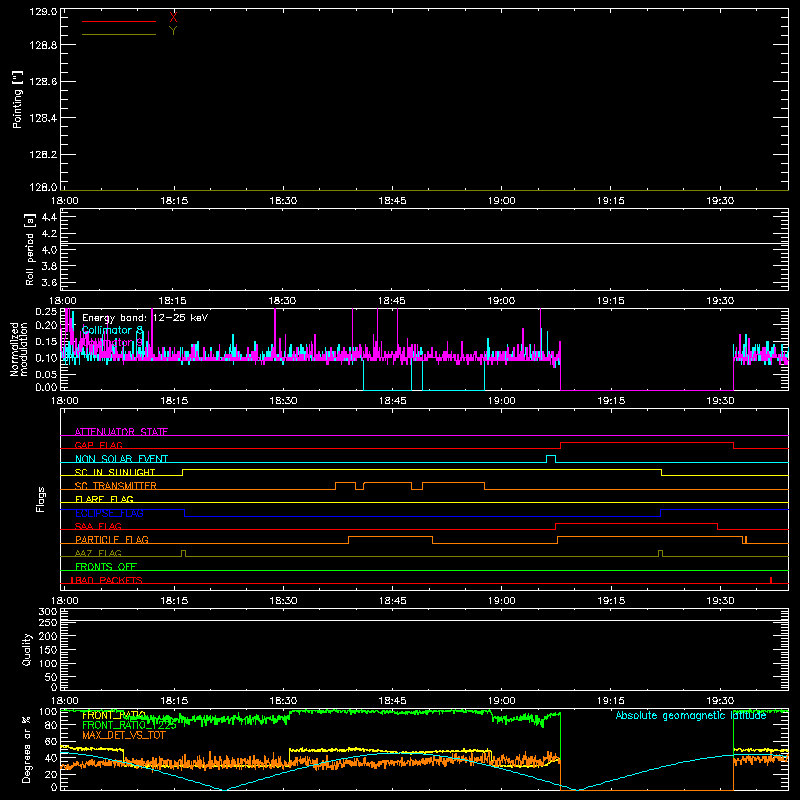Click the red X legend line
Viewport: 800px width, 800px height.
pos(119,21)
